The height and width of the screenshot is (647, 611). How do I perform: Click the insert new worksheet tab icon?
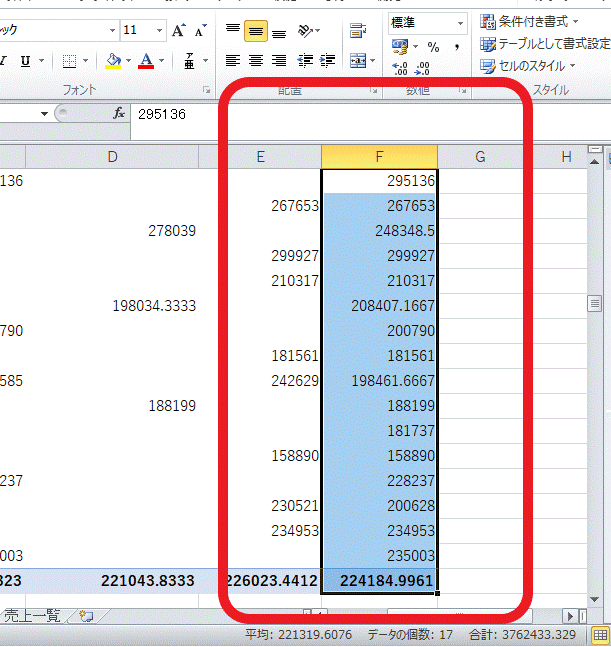[86, 616]
